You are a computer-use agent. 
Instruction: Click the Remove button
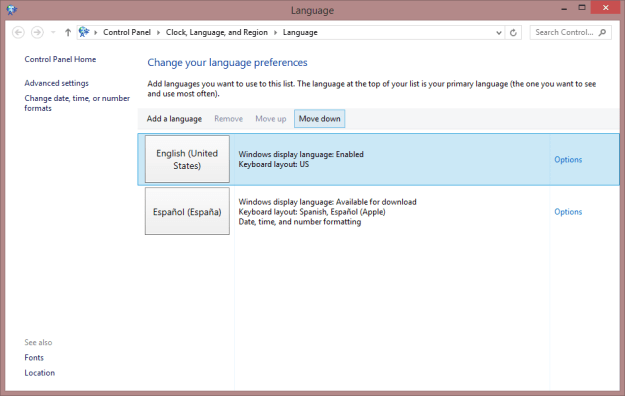228,119
